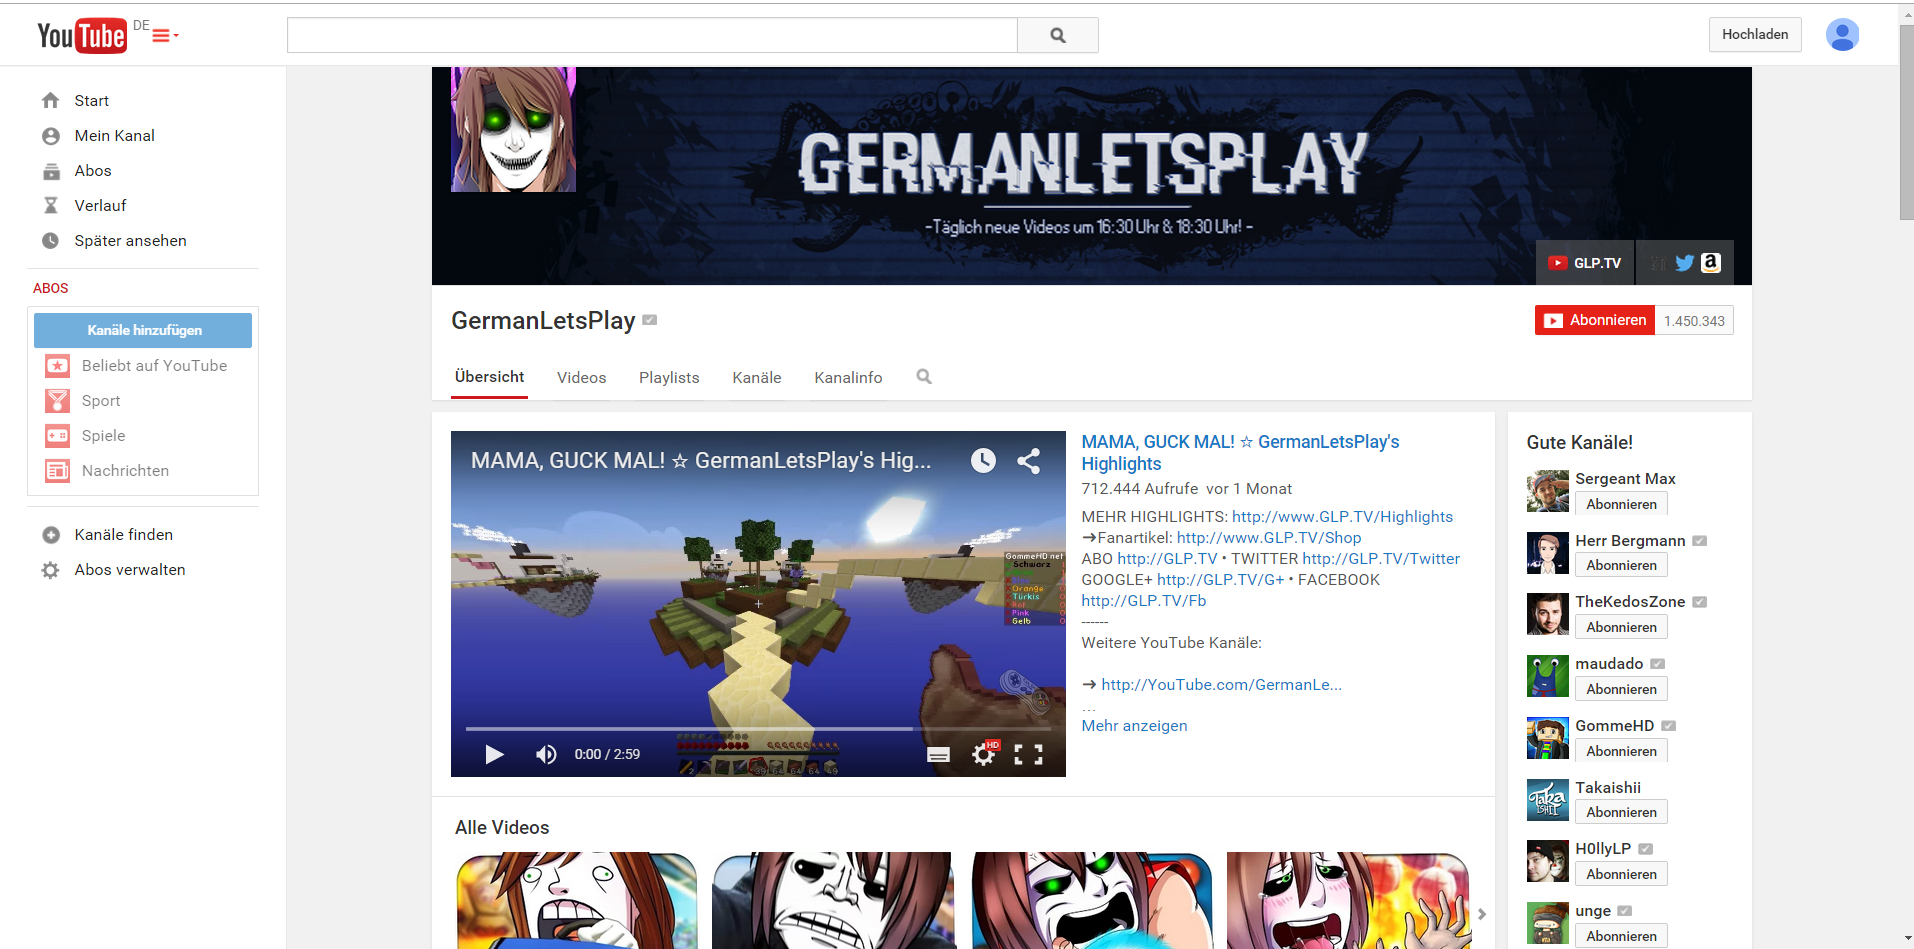This screenshot has height=949, width=1914.
Task: Open the Amazon link in channel banner
Action: pos(1711,262)
